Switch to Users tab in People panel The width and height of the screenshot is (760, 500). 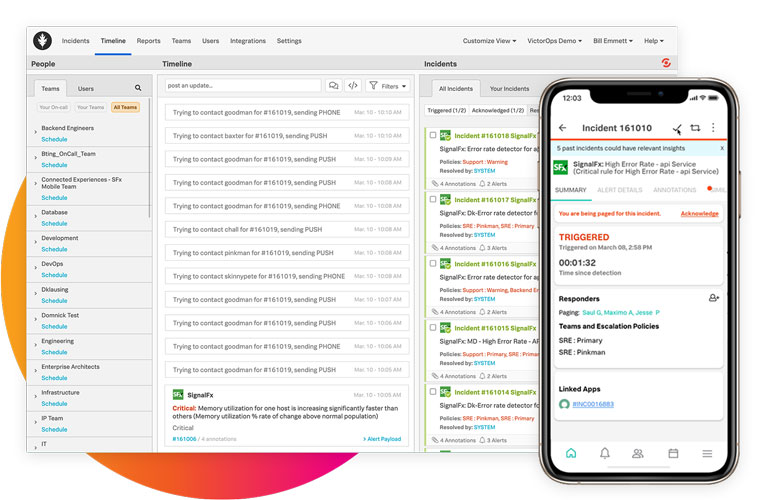coord(86,89)
